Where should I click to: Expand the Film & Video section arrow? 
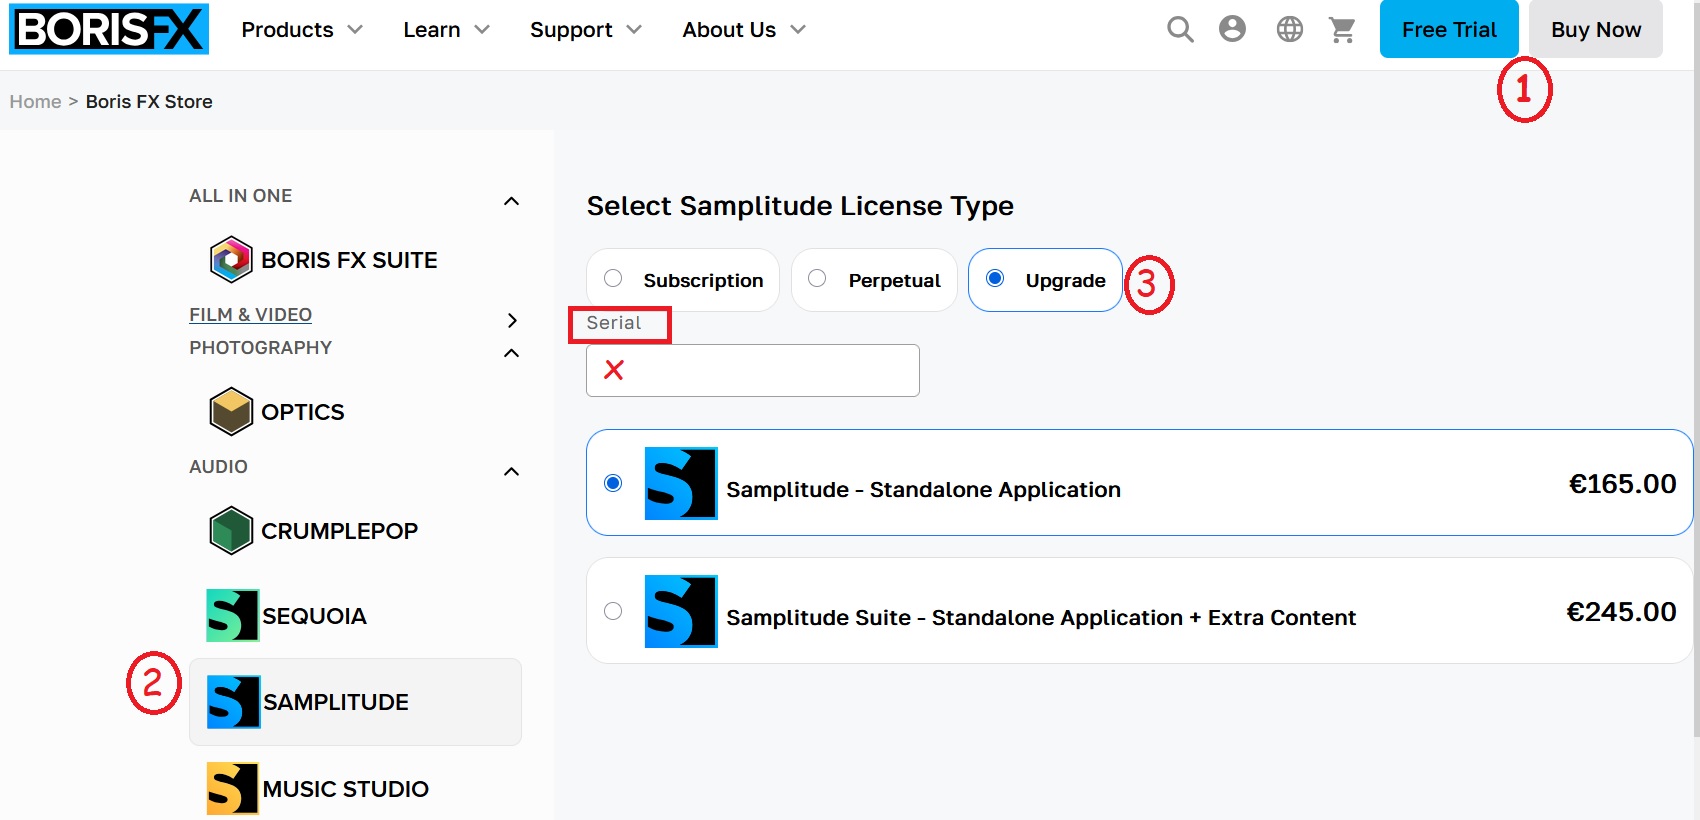[x=512, y=320]
